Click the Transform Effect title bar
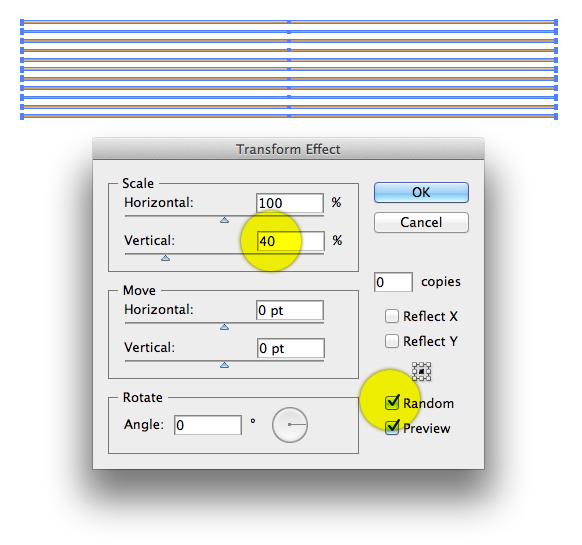582x545 pixels. coord(288,149)
